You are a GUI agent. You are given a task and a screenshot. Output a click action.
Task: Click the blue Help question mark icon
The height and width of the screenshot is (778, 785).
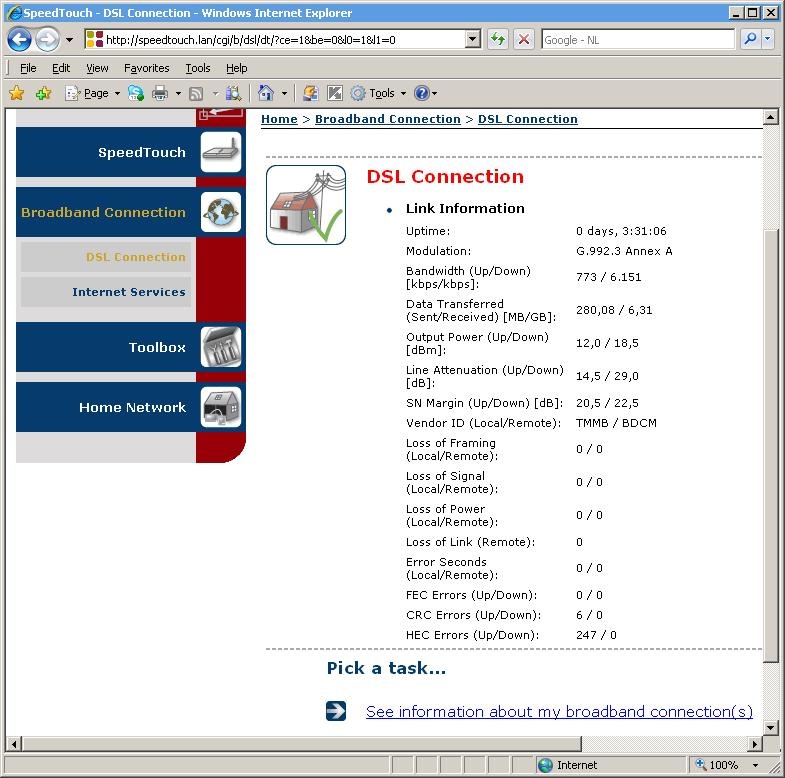(x=423, y=93)
